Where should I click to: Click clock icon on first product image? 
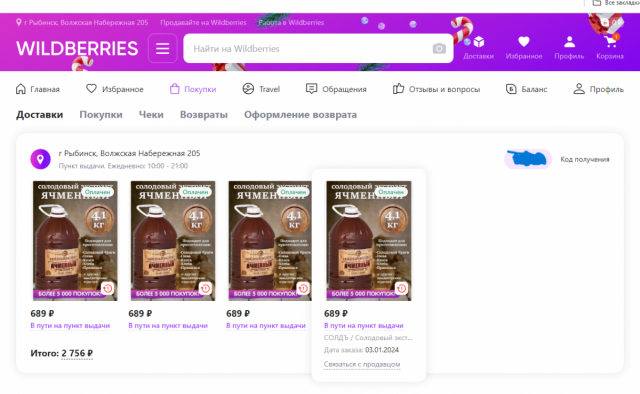click(108, 288)
